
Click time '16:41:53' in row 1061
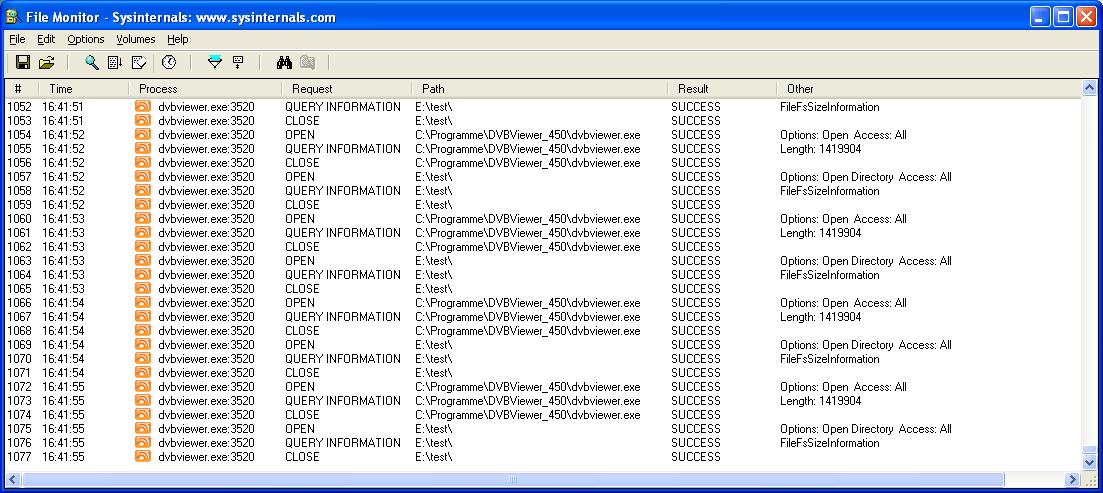point(63,233)
